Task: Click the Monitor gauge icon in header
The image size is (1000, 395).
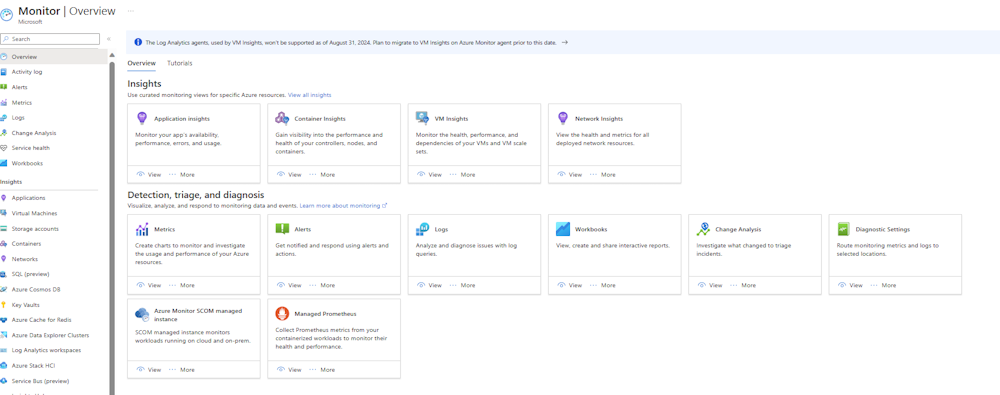Action: (7, 16)
